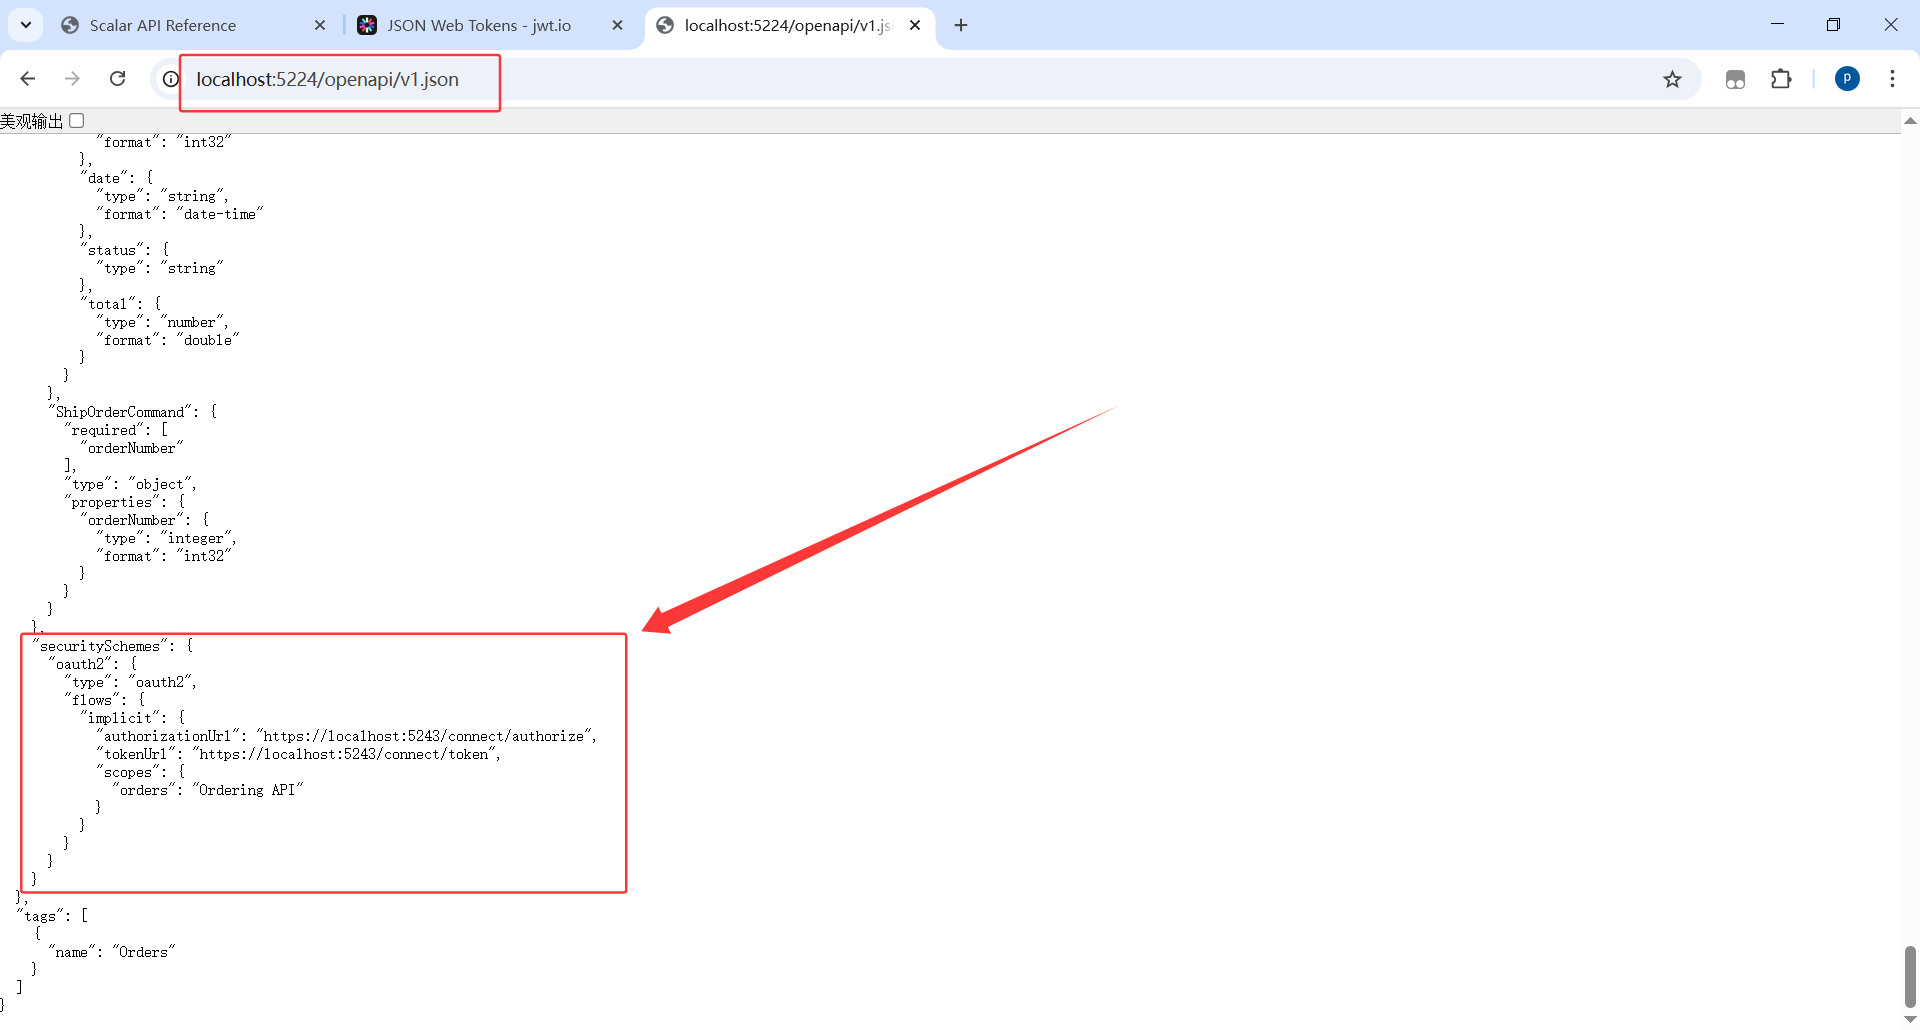
Task: Click the "type": "object" line
Action: click(x=130, y=484)
